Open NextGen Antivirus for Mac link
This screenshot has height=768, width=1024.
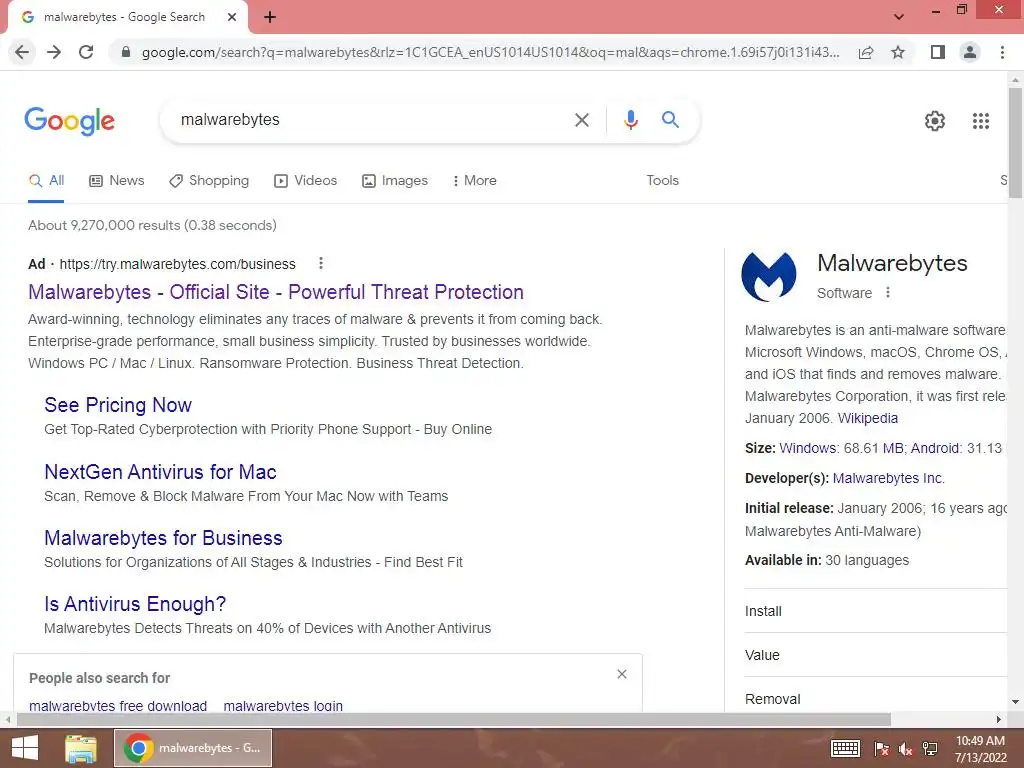point(160,472)
